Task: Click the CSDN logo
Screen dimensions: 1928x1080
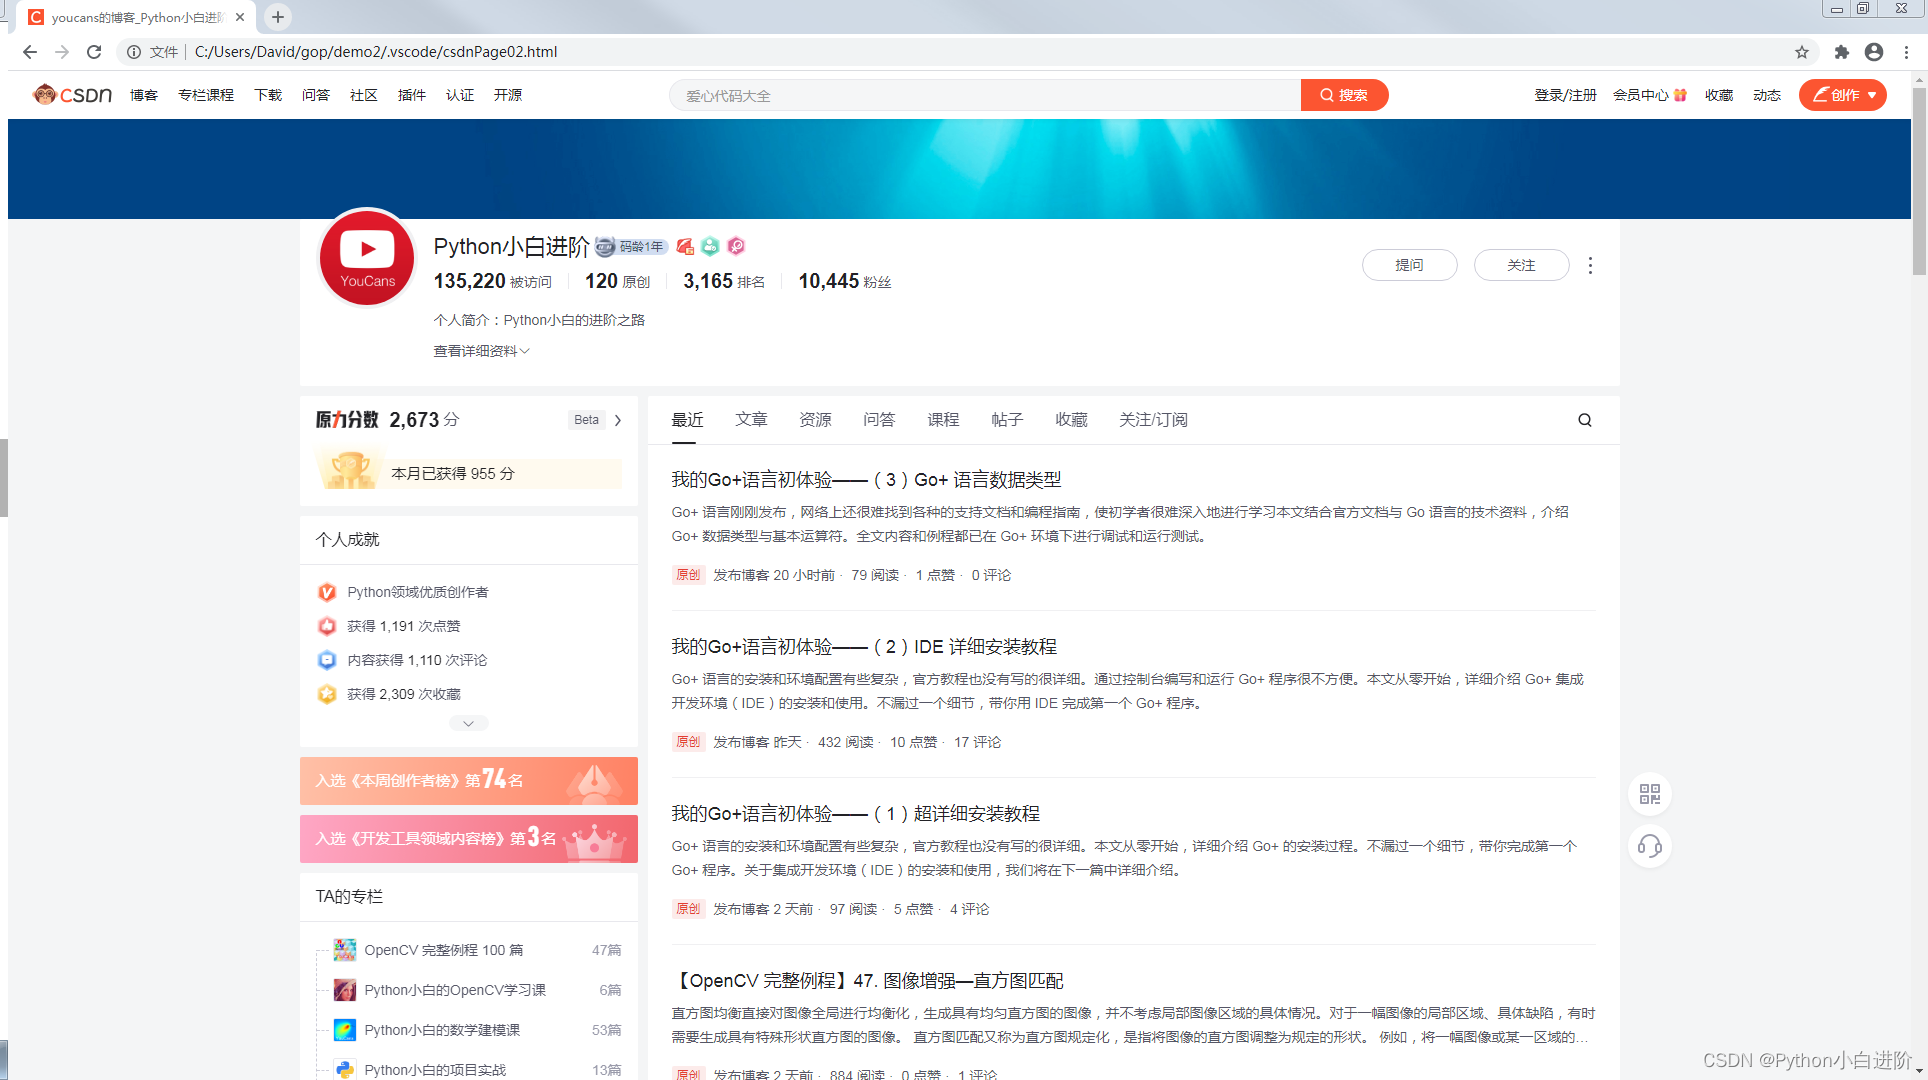Action: (71, 94)
